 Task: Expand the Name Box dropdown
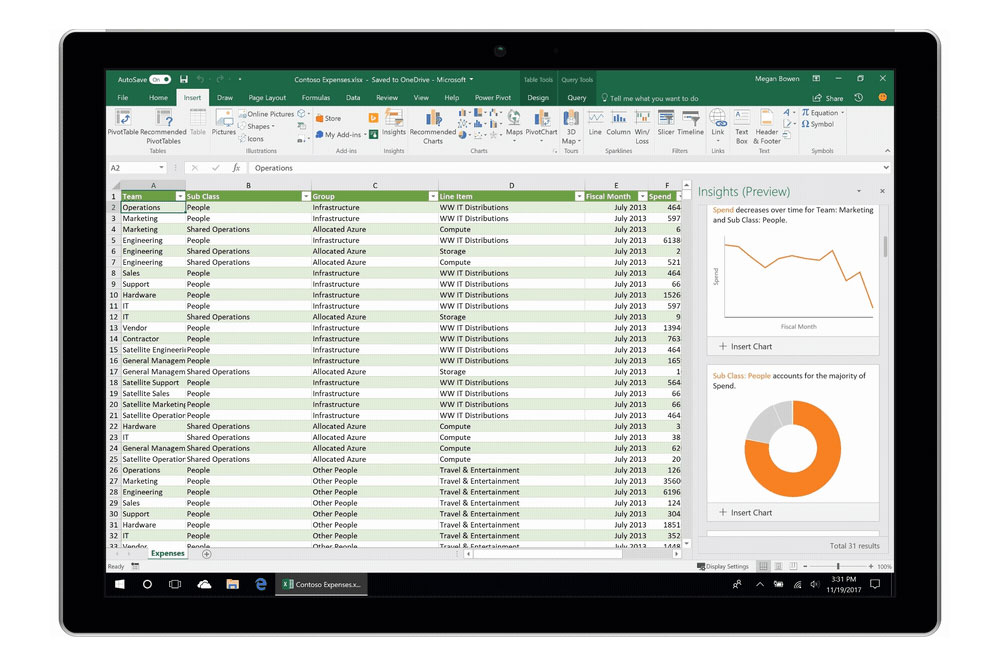click(x=161, y=168)
